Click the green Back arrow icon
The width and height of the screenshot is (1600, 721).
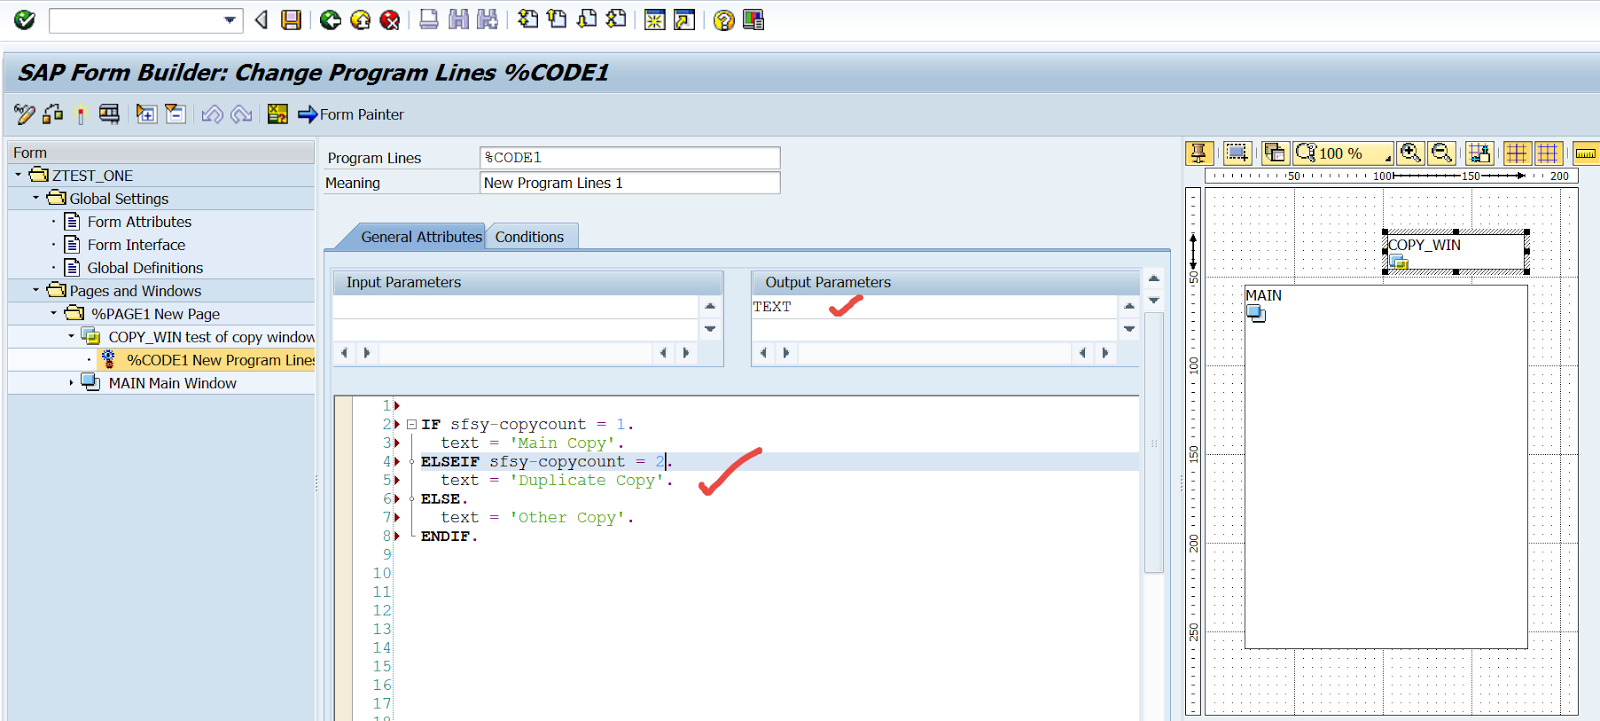tap(330, 20)
